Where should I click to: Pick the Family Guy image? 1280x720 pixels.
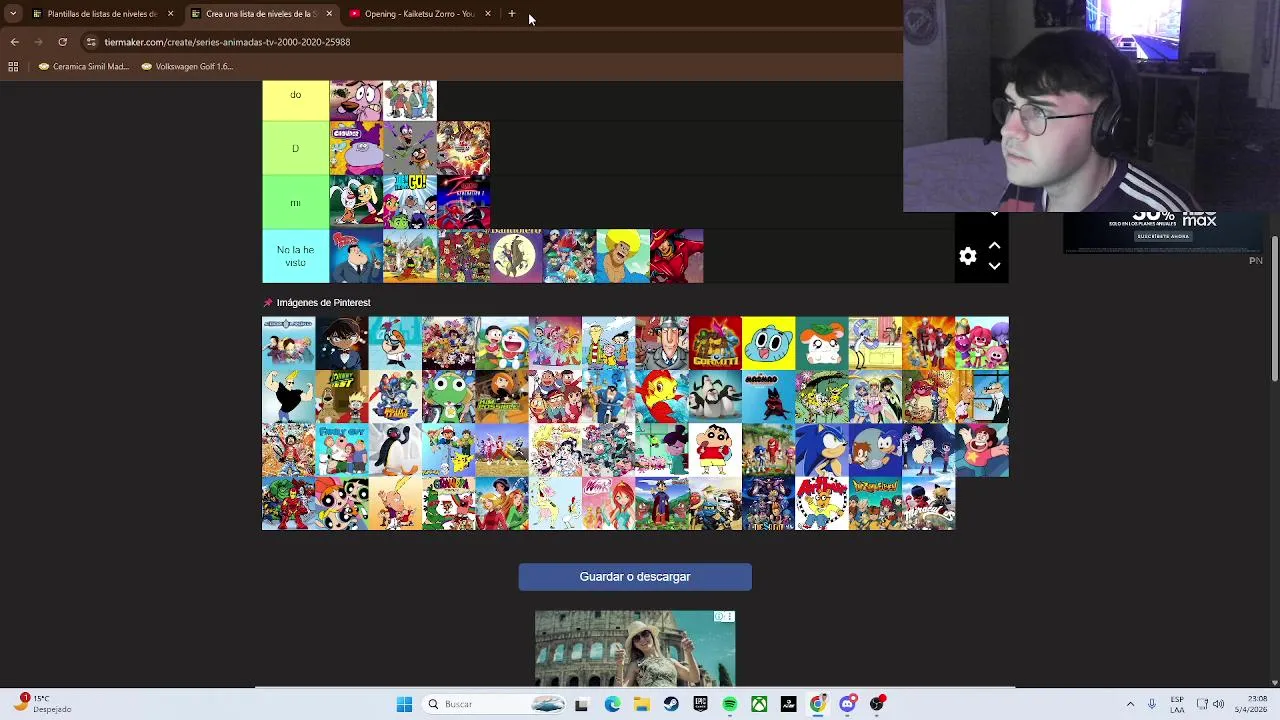click(342, 450)
